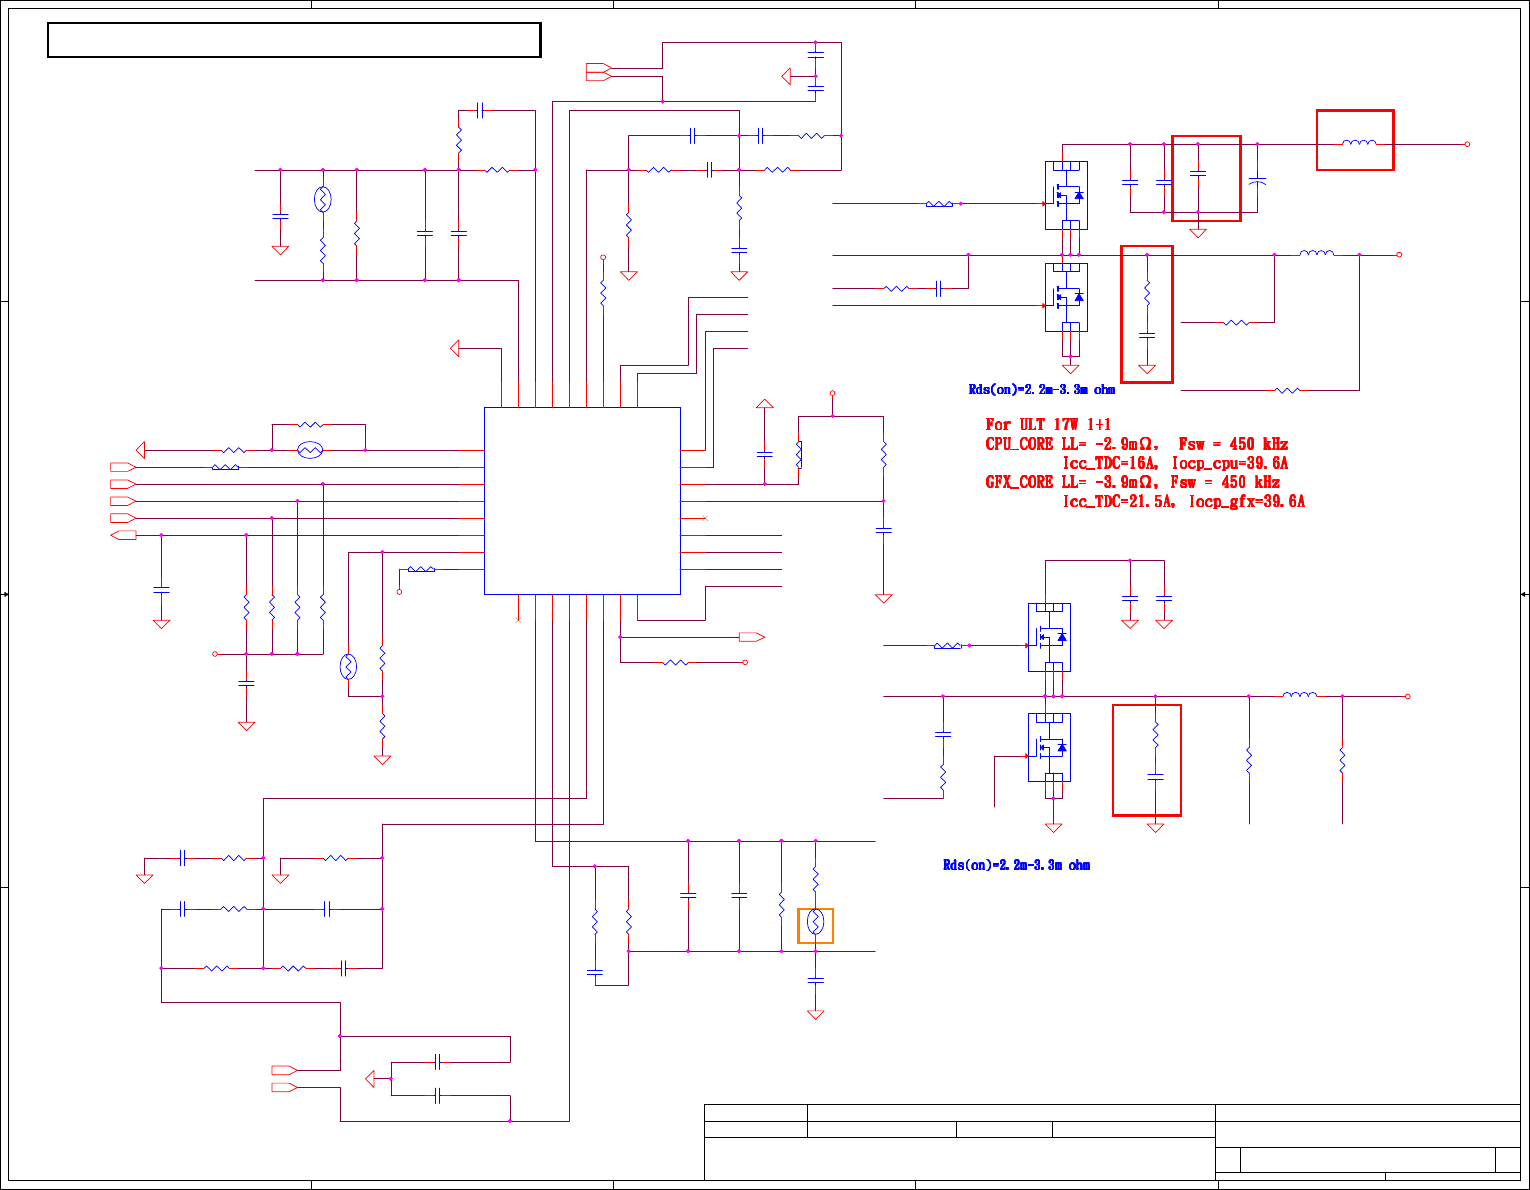Select the topmost MOSFET symbol

(x=1066, y=196)
